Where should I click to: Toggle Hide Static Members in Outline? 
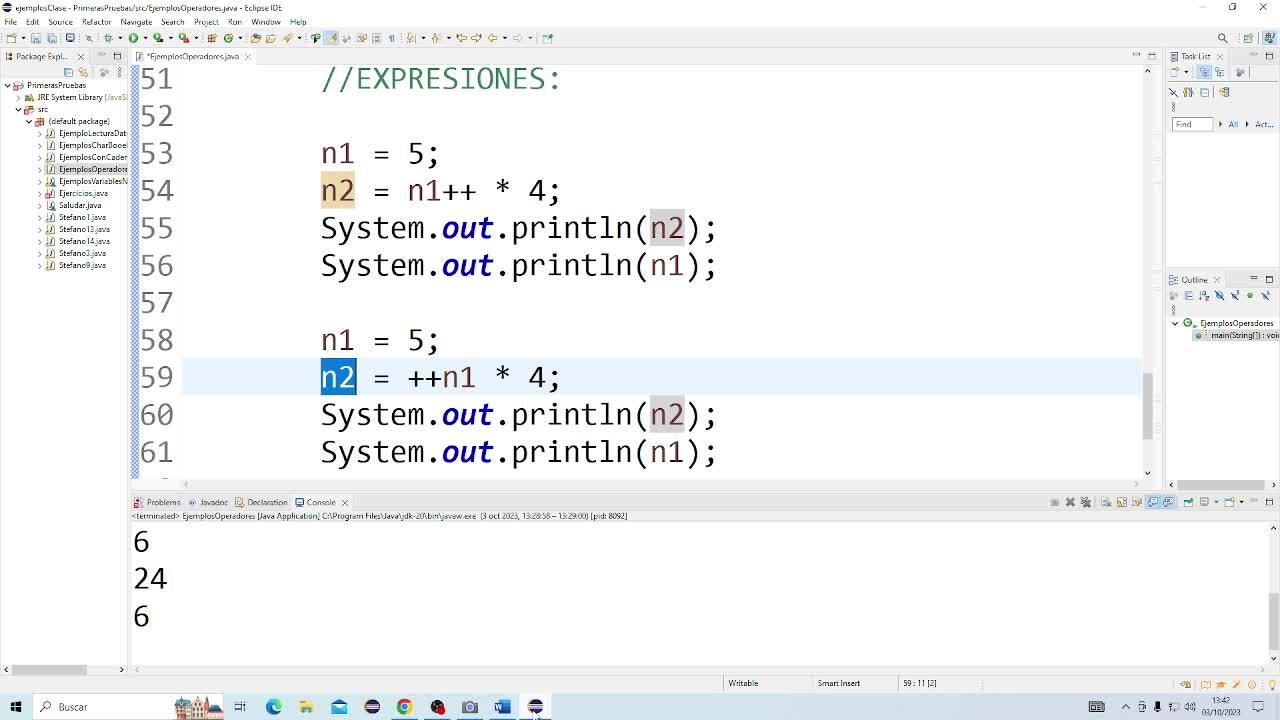coord(1235,295)
